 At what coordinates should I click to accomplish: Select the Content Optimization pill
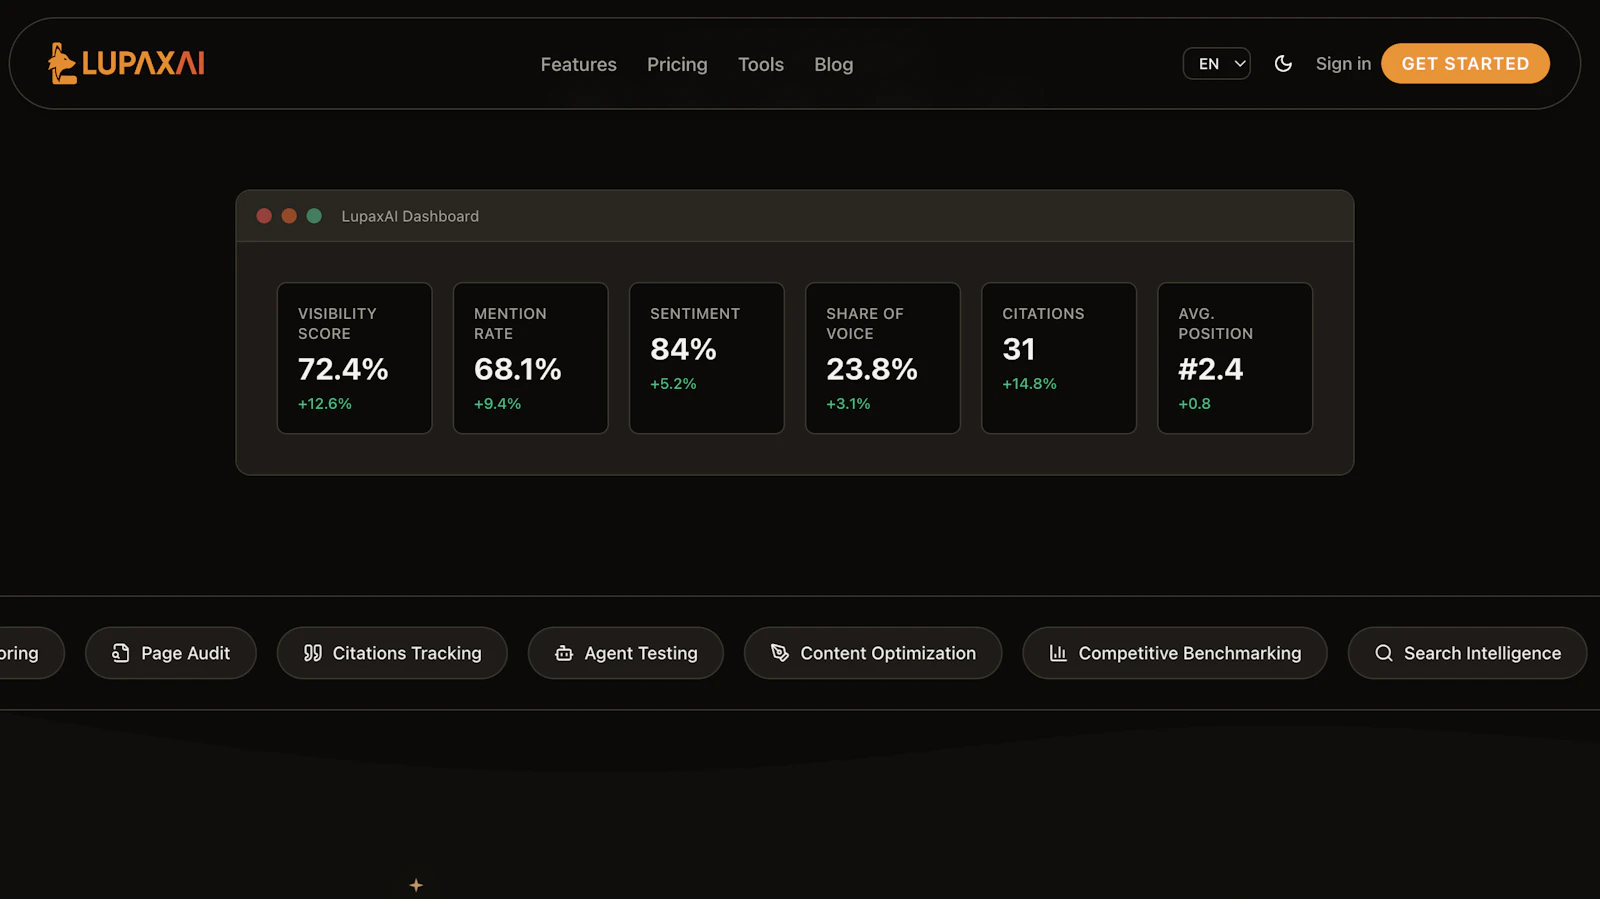pos(873,653)
